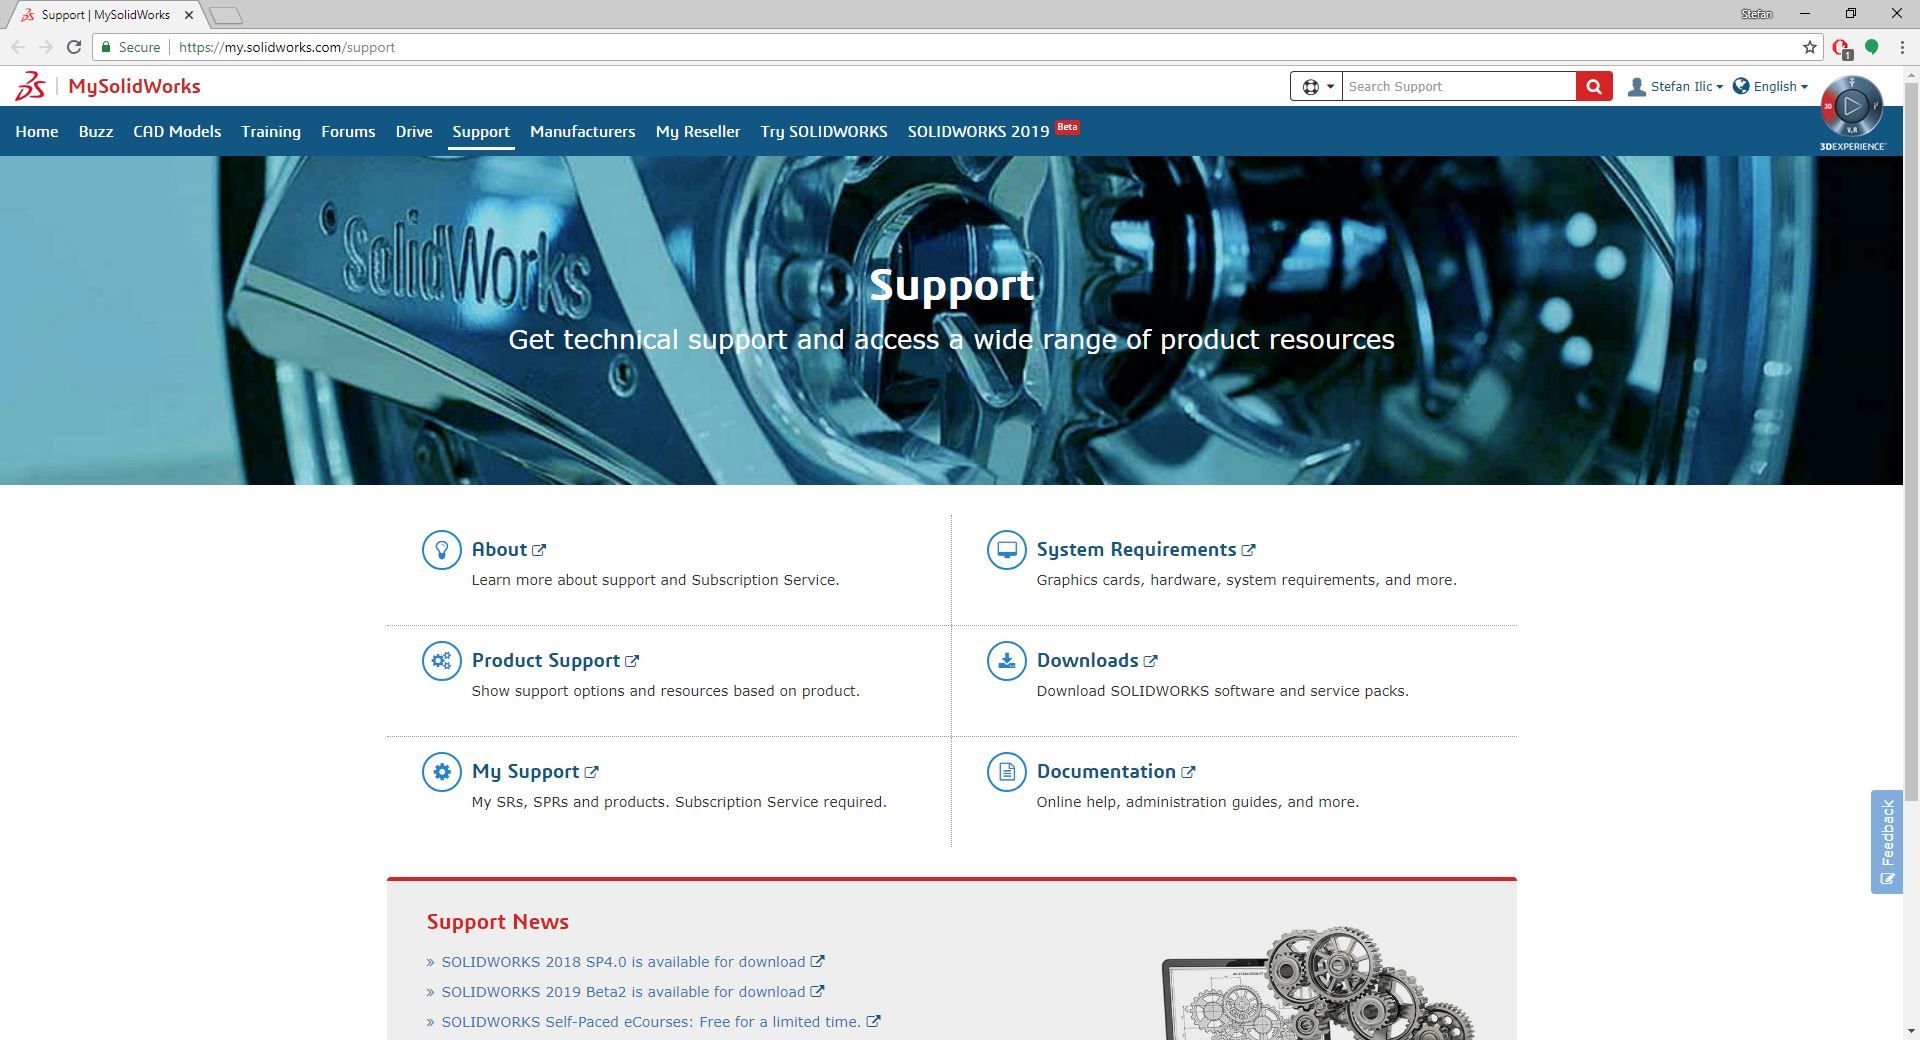This screenshot has height=1040, width=1920.
Task: Select the Forums navigation item
Action: click(348, 131)
